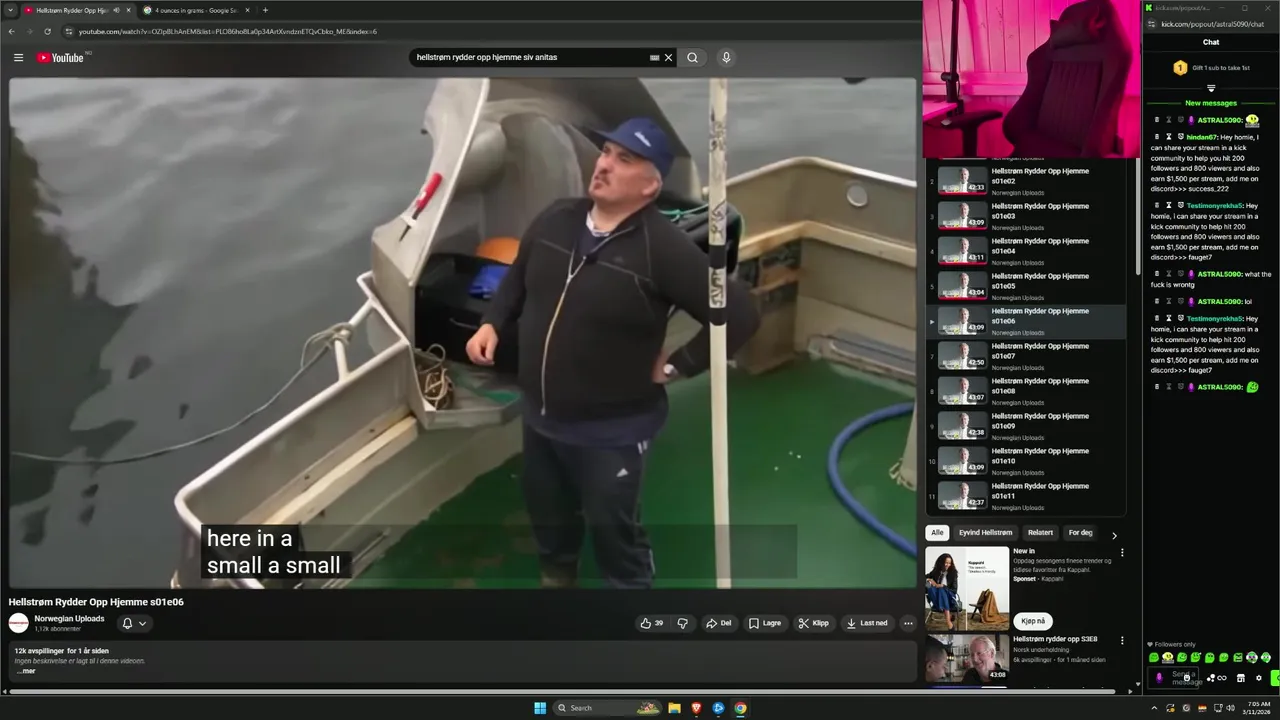This screenshot has width=1280, height=720.
Task: Select the Eyvind Hellstrøm filter chip
Action: pyautogui.click(x=985, y=533)
